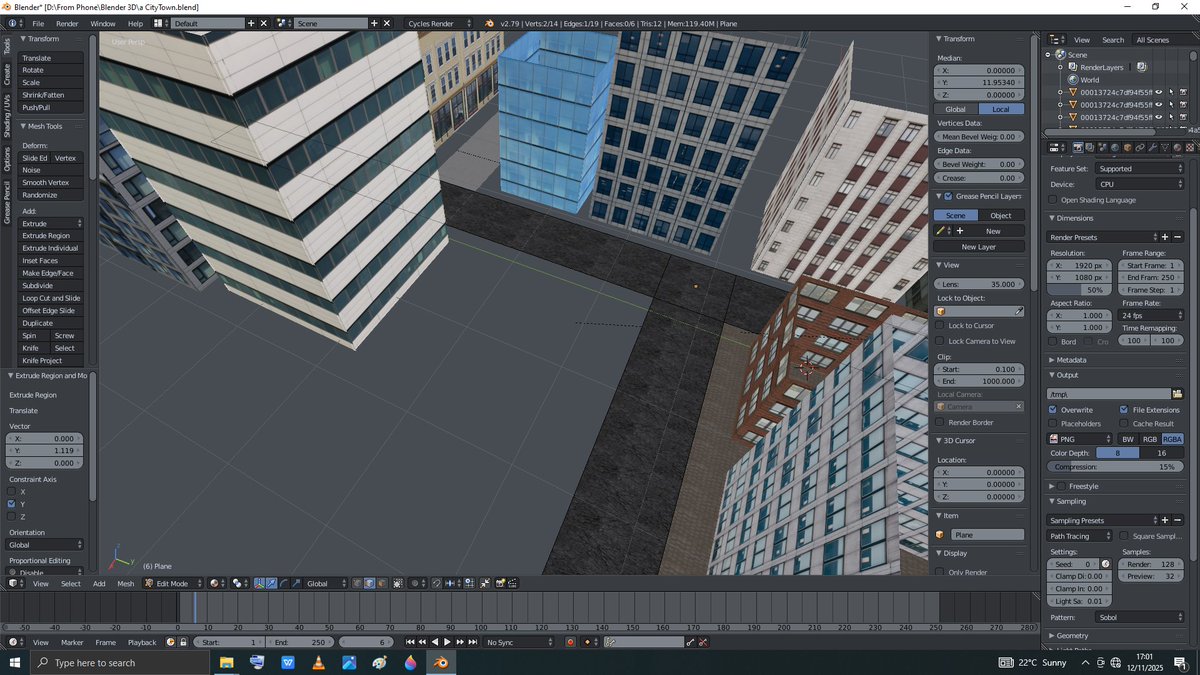Toggle File Extensions checkbox
Image resolution: width=1200 pixels, height=675 pixels.
pos(1124,410)
